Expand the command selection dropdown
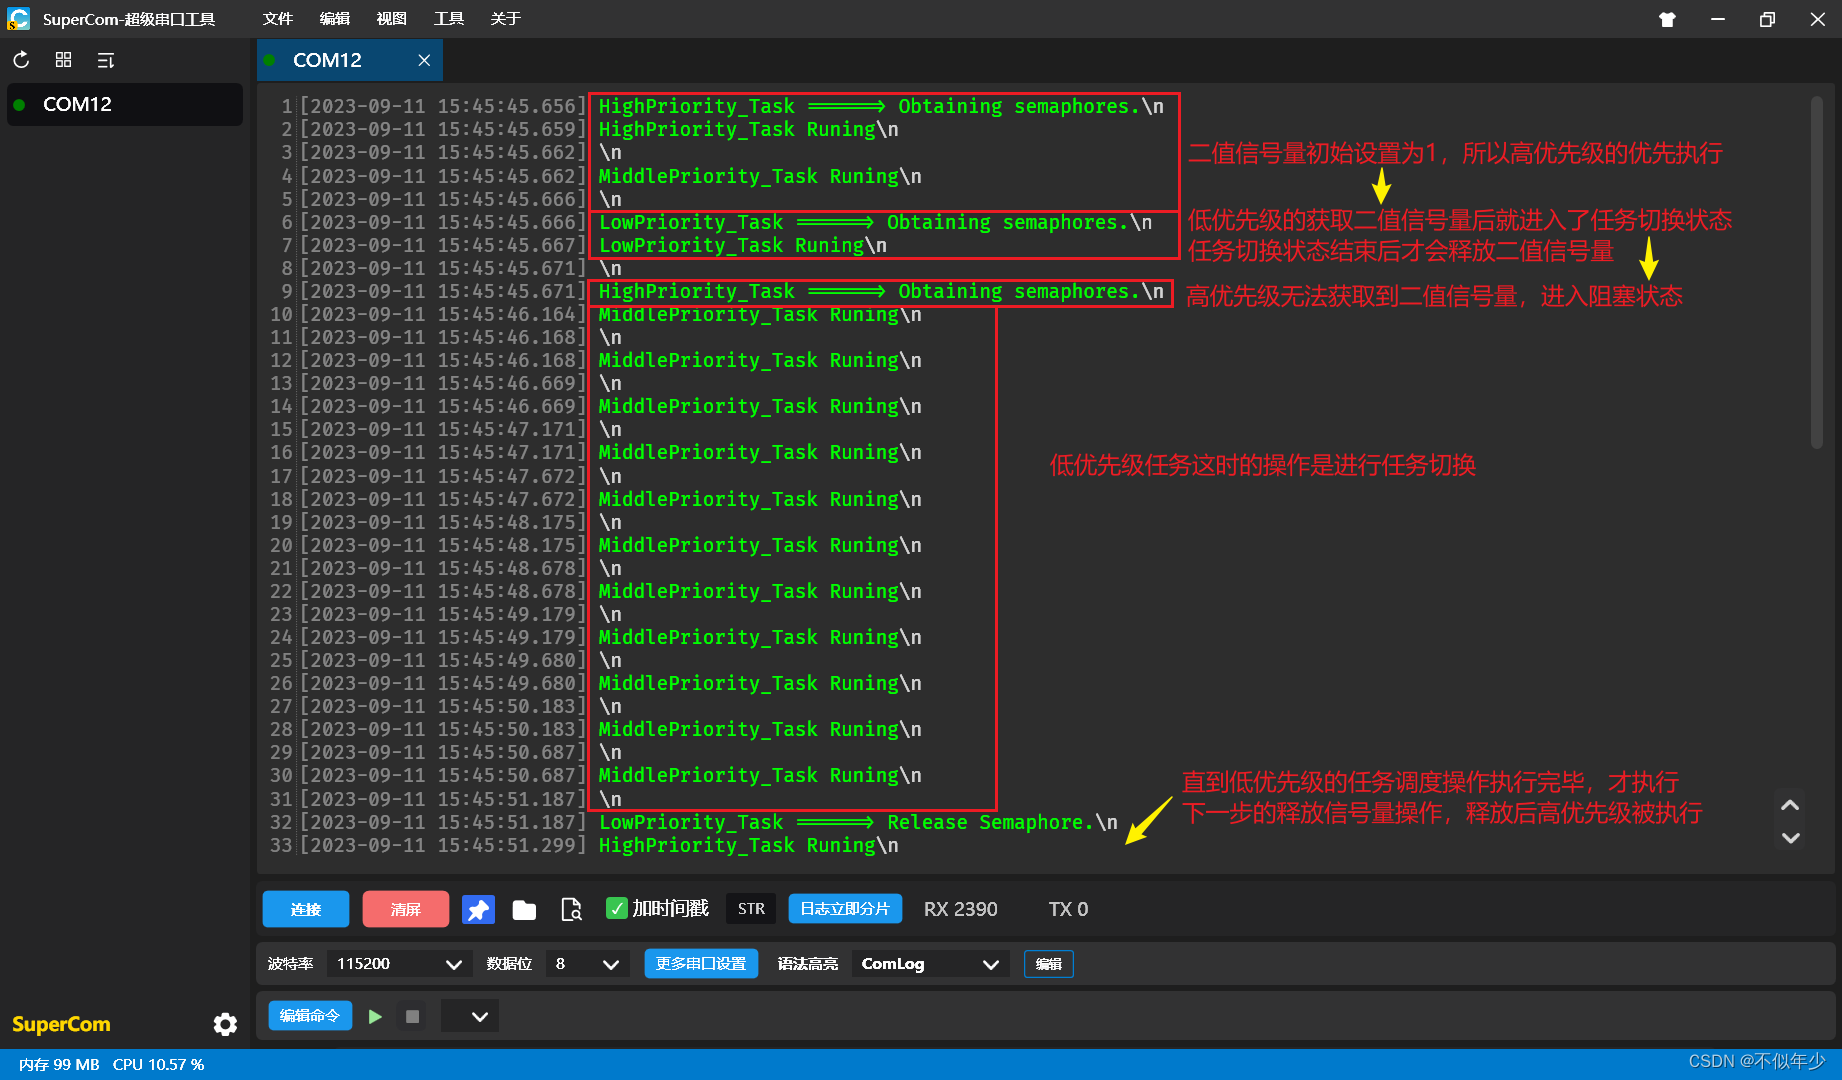This screenshot has width=1842, height=1080. pos(470,1016)
